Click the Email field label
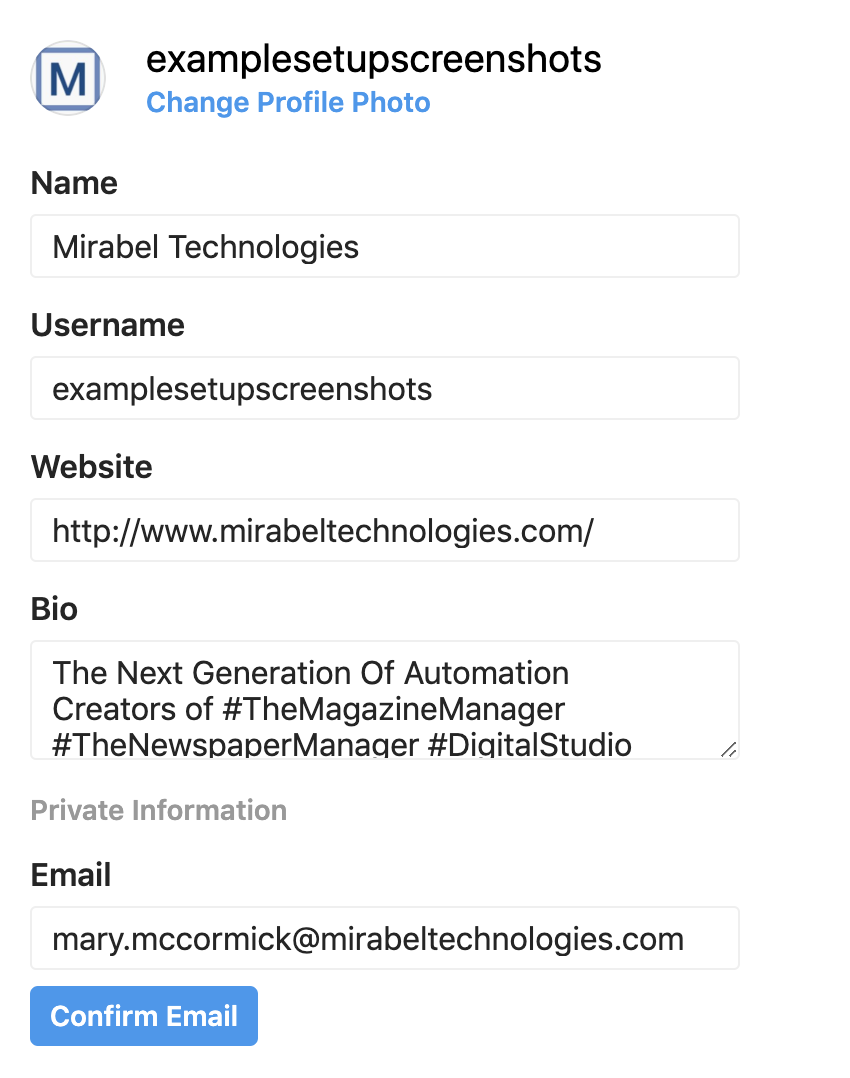 71,875
